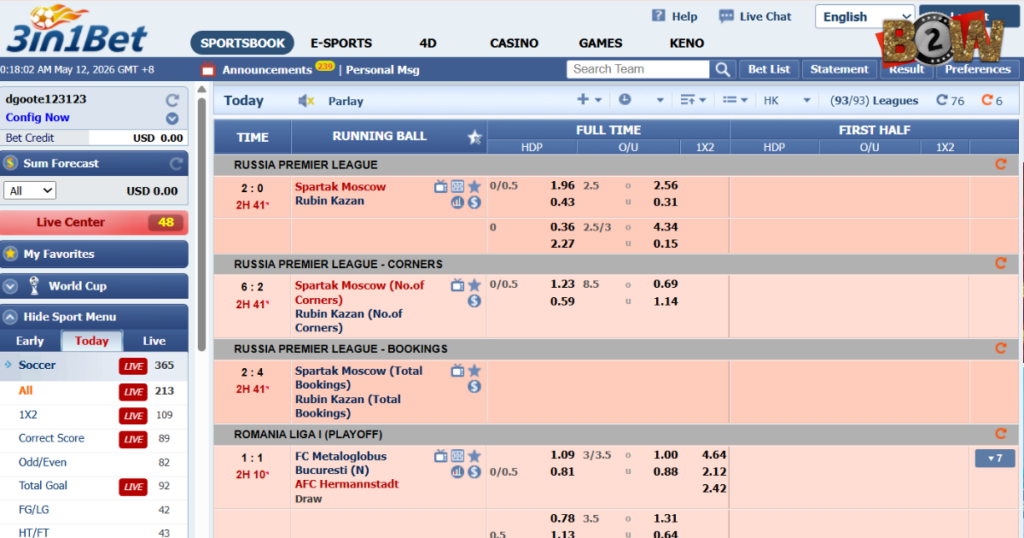Refresh the Russia Premier League section
The image size is (1024, 538).
click(x=1000, y=165)
